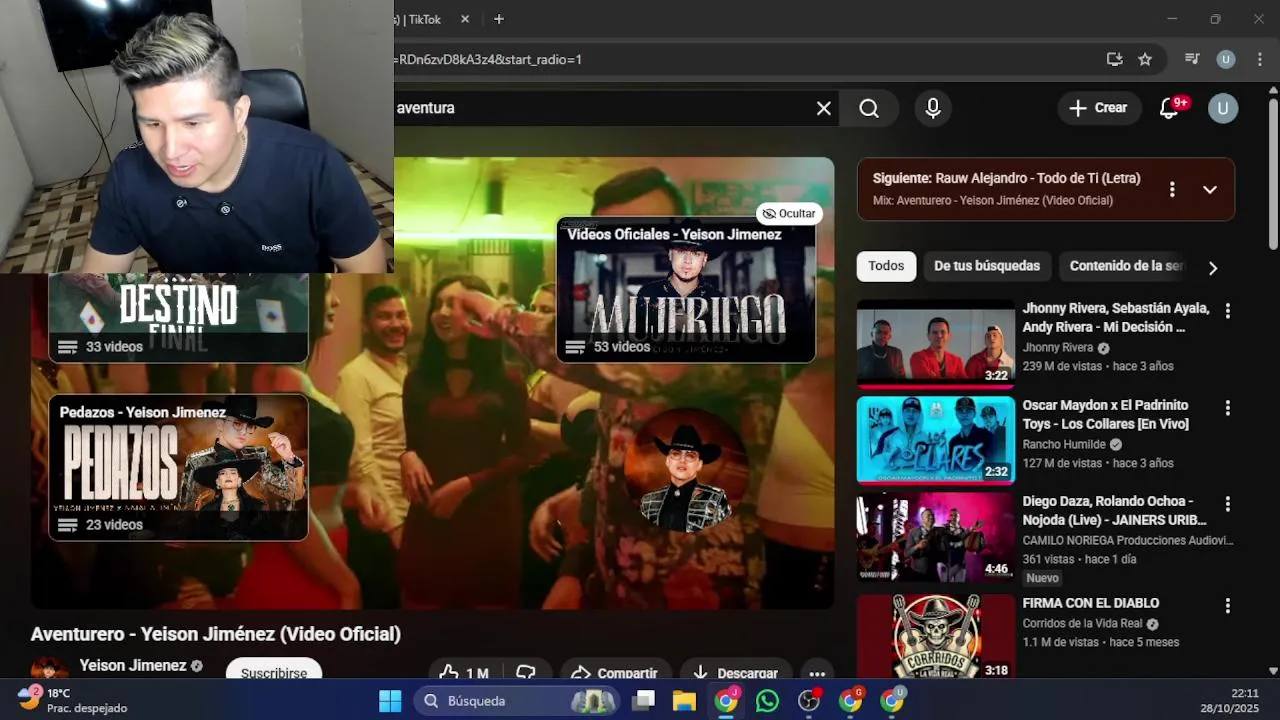Like the video (1 M thumbs up)

(464, 671)
